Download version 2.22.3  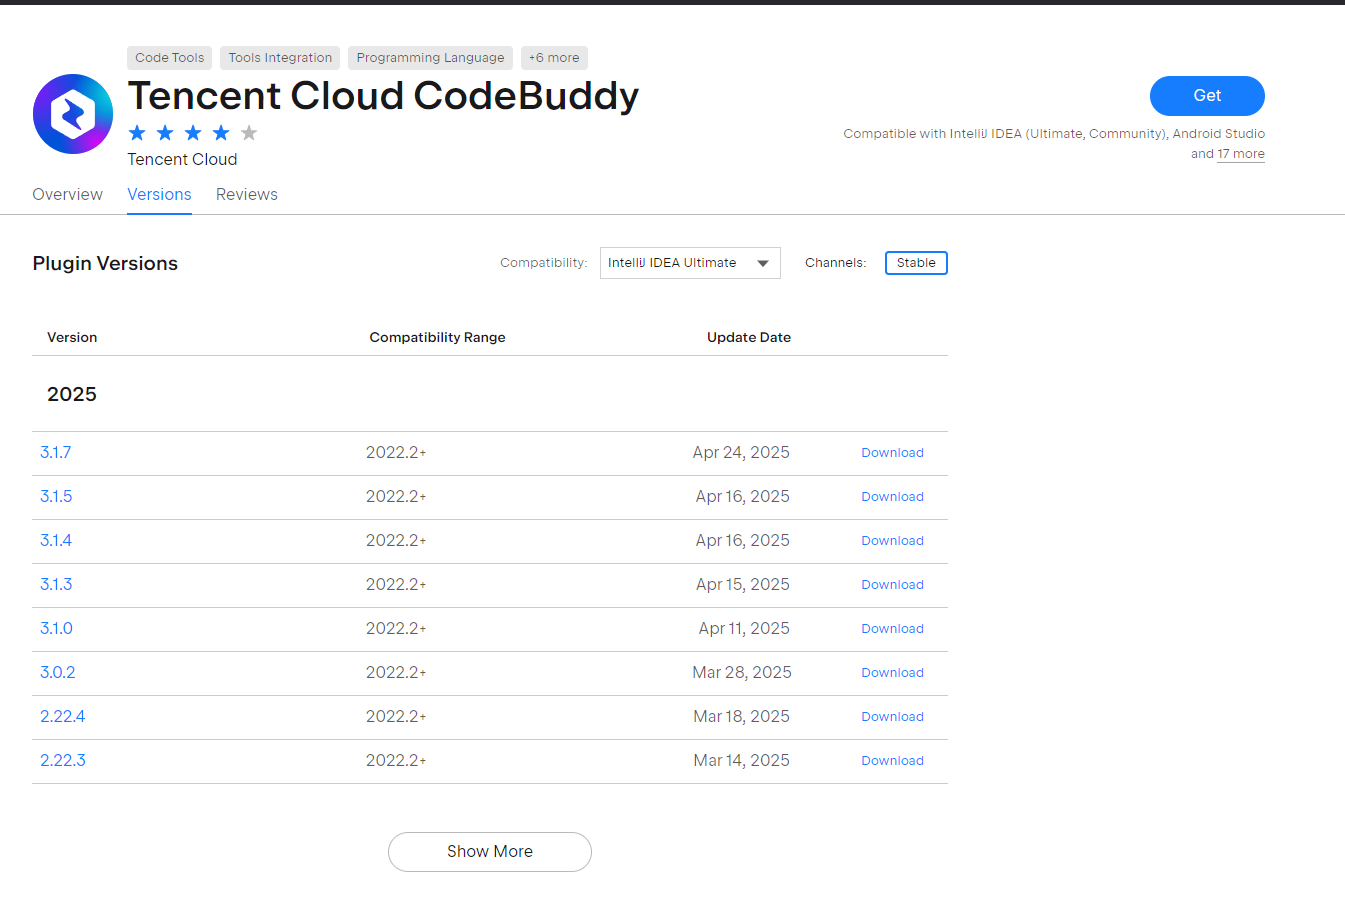coord(893,761)
